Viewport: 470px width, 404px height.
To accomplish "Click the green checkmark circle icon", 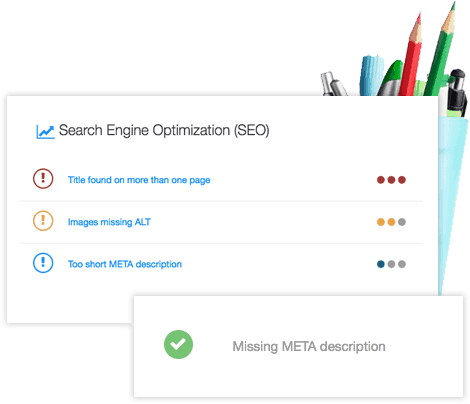I will coord(178,344).
